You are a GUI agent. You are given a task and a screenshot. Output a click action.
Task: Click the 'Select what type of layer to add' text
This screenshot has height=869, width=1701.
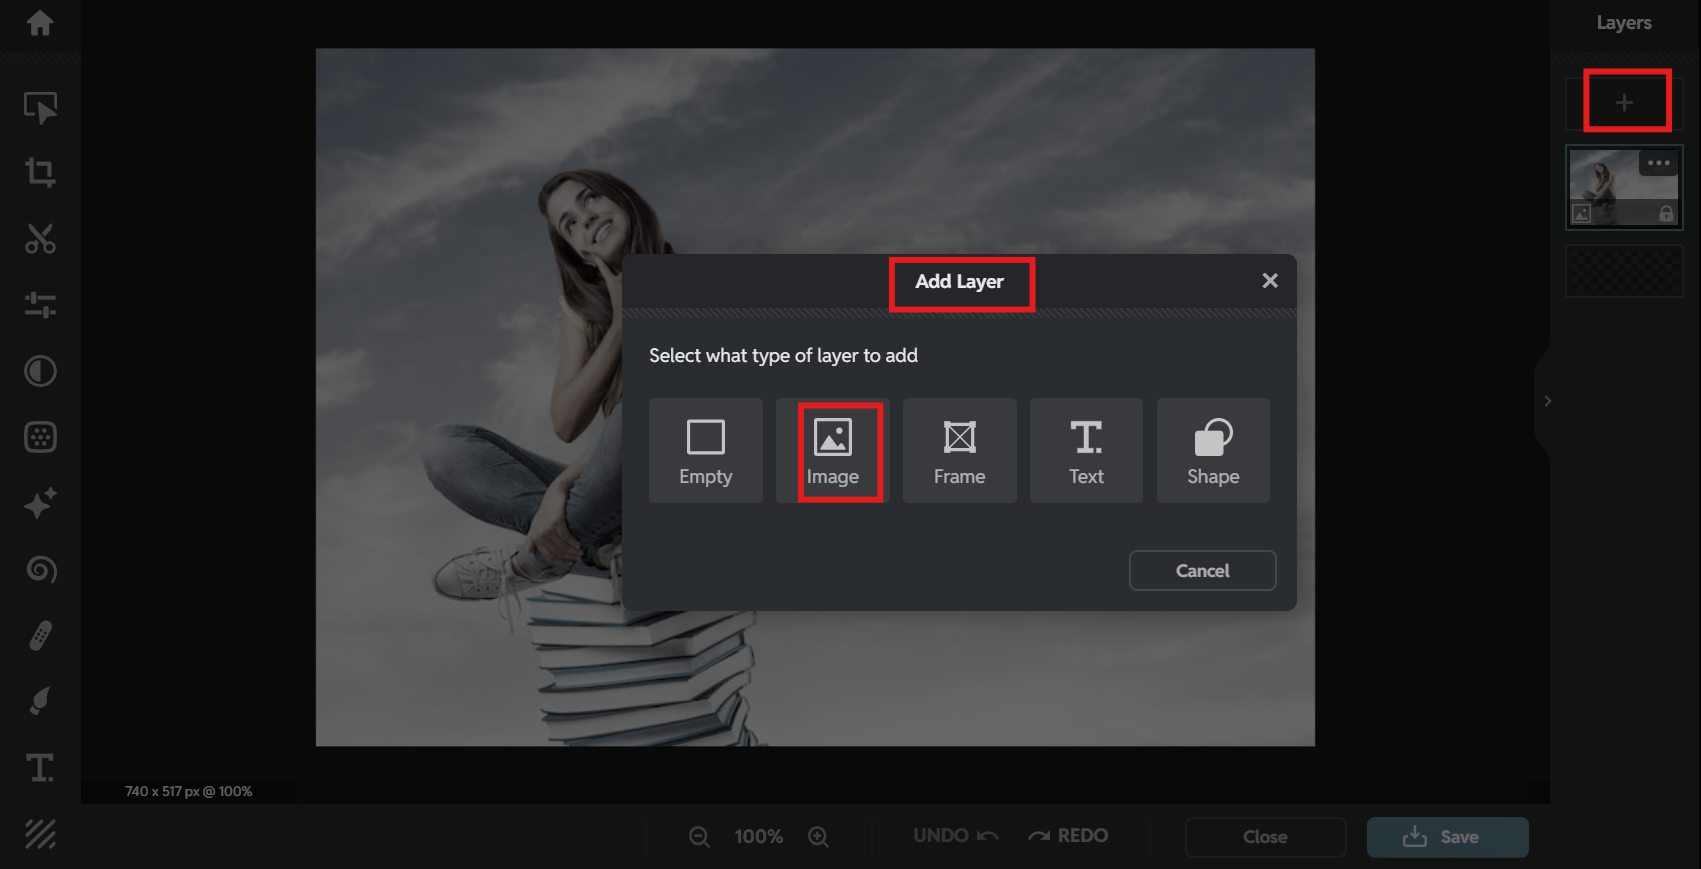point(783,356)
